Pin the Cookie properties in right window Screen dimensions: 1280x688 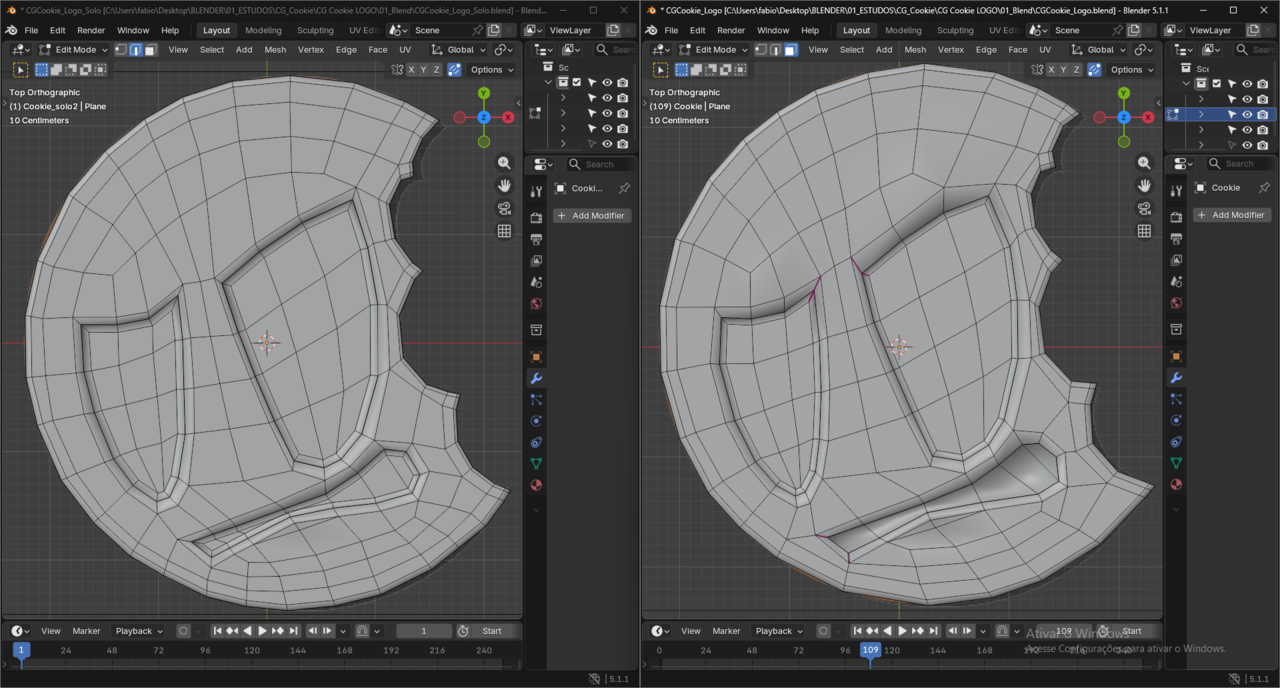click(x=1264, y=188)
